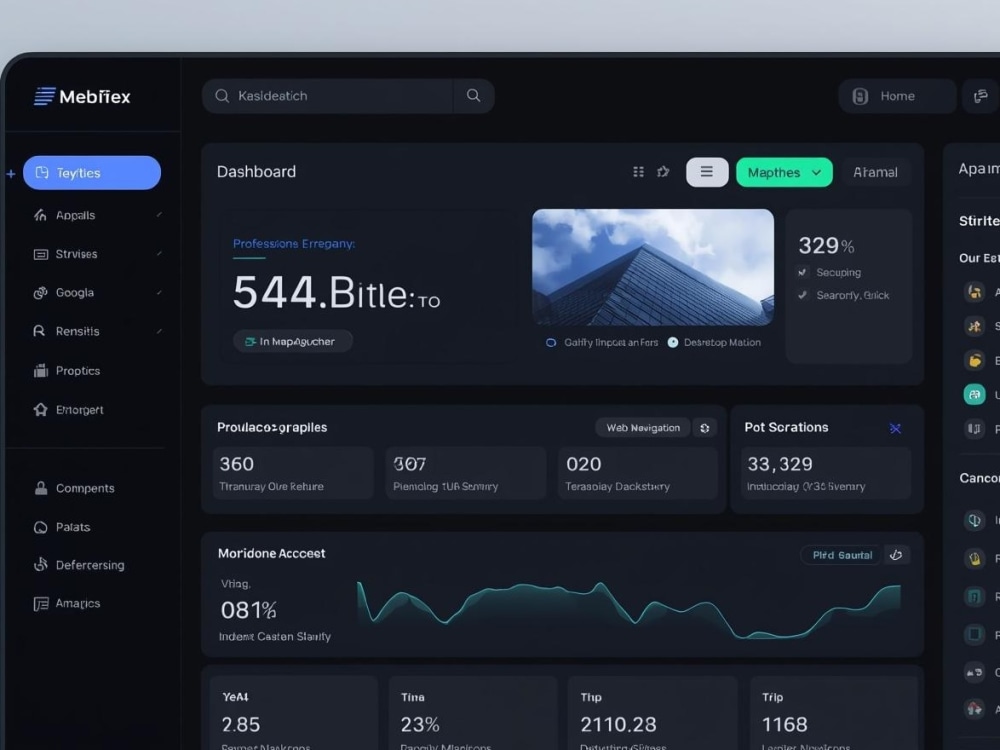The height and width of the screenshot is (750, 1000).
Task: Click the Defercersing icon in sidebar
Action: pos(41,564)
